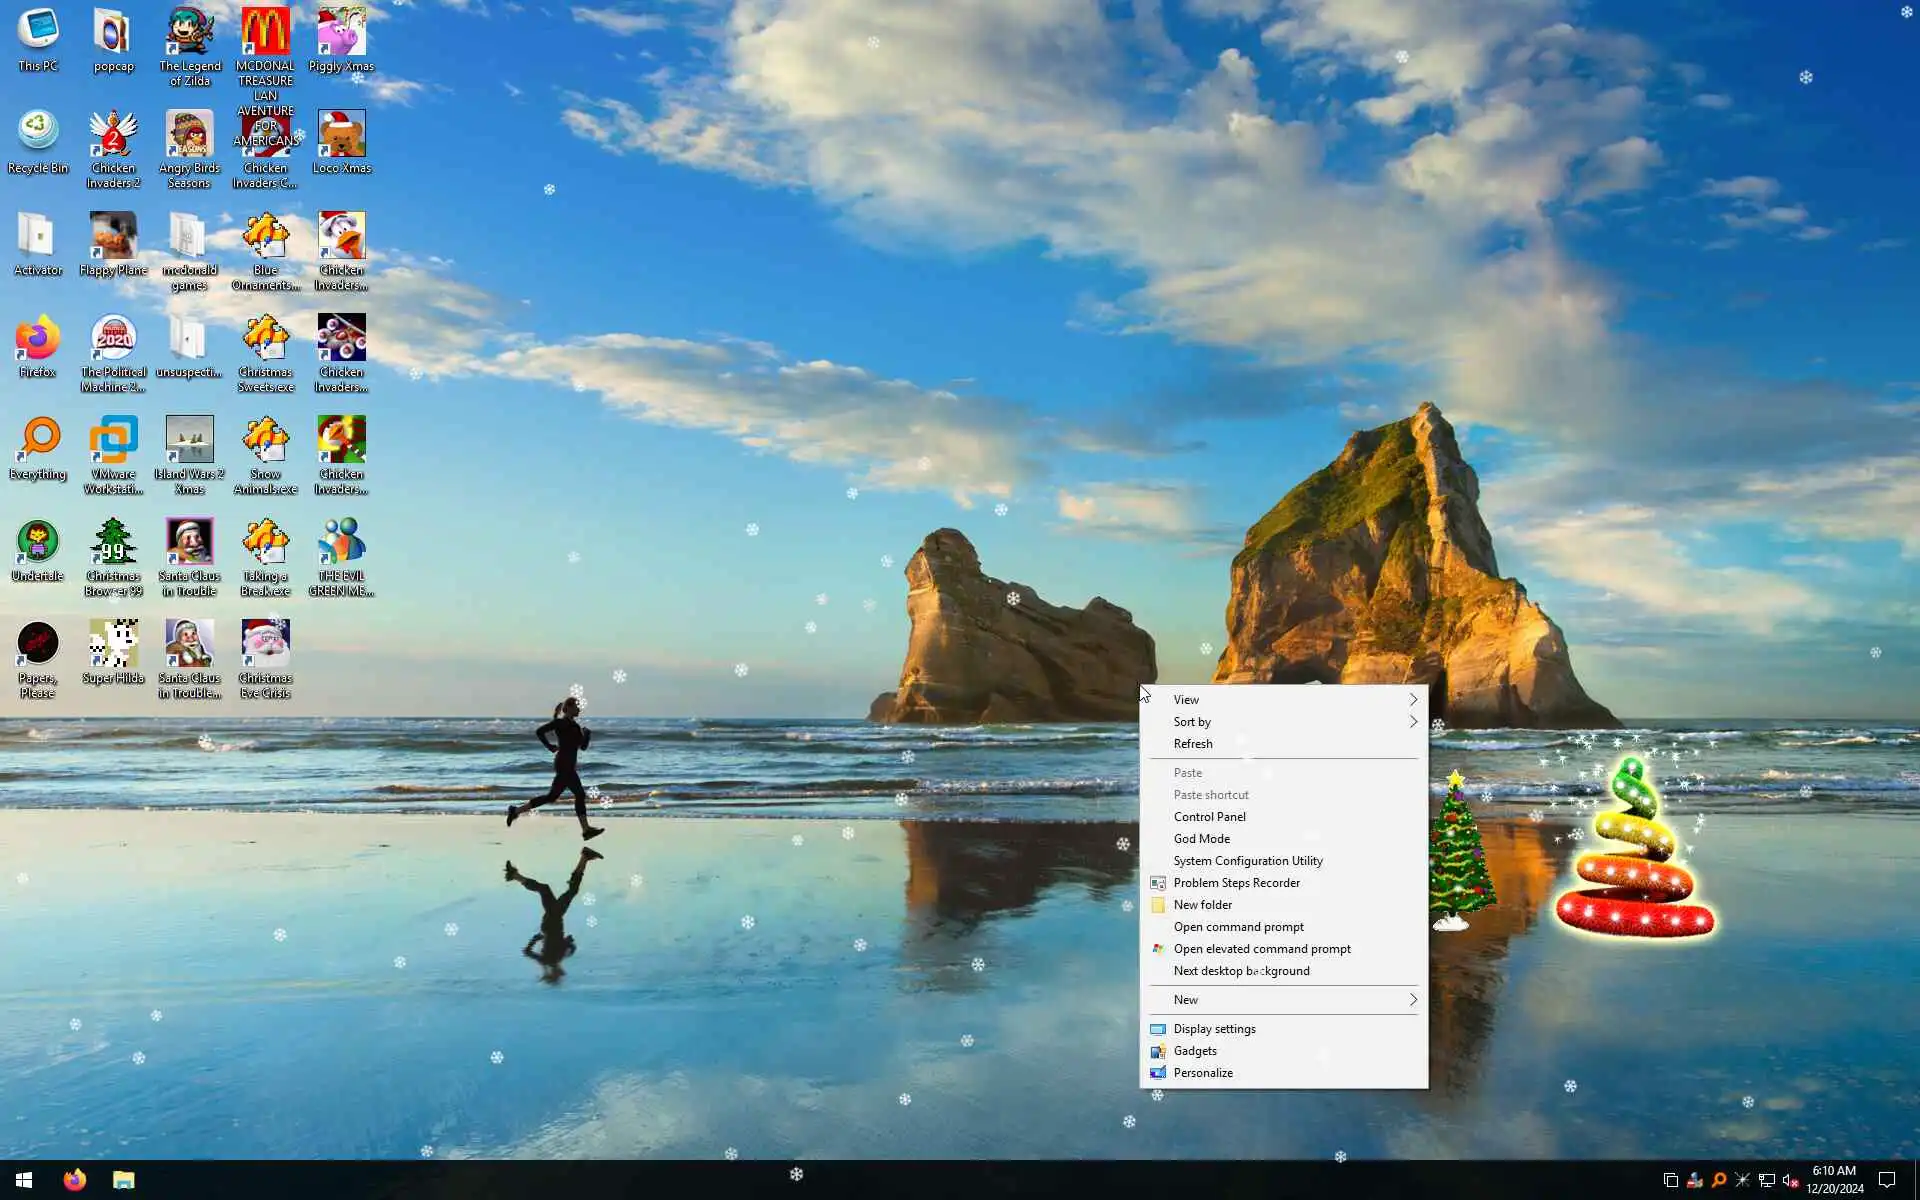Viewport: 1920px width, 1200px height.
Task: Select The Legend of Zilda icon
Action: click(189, 34)
